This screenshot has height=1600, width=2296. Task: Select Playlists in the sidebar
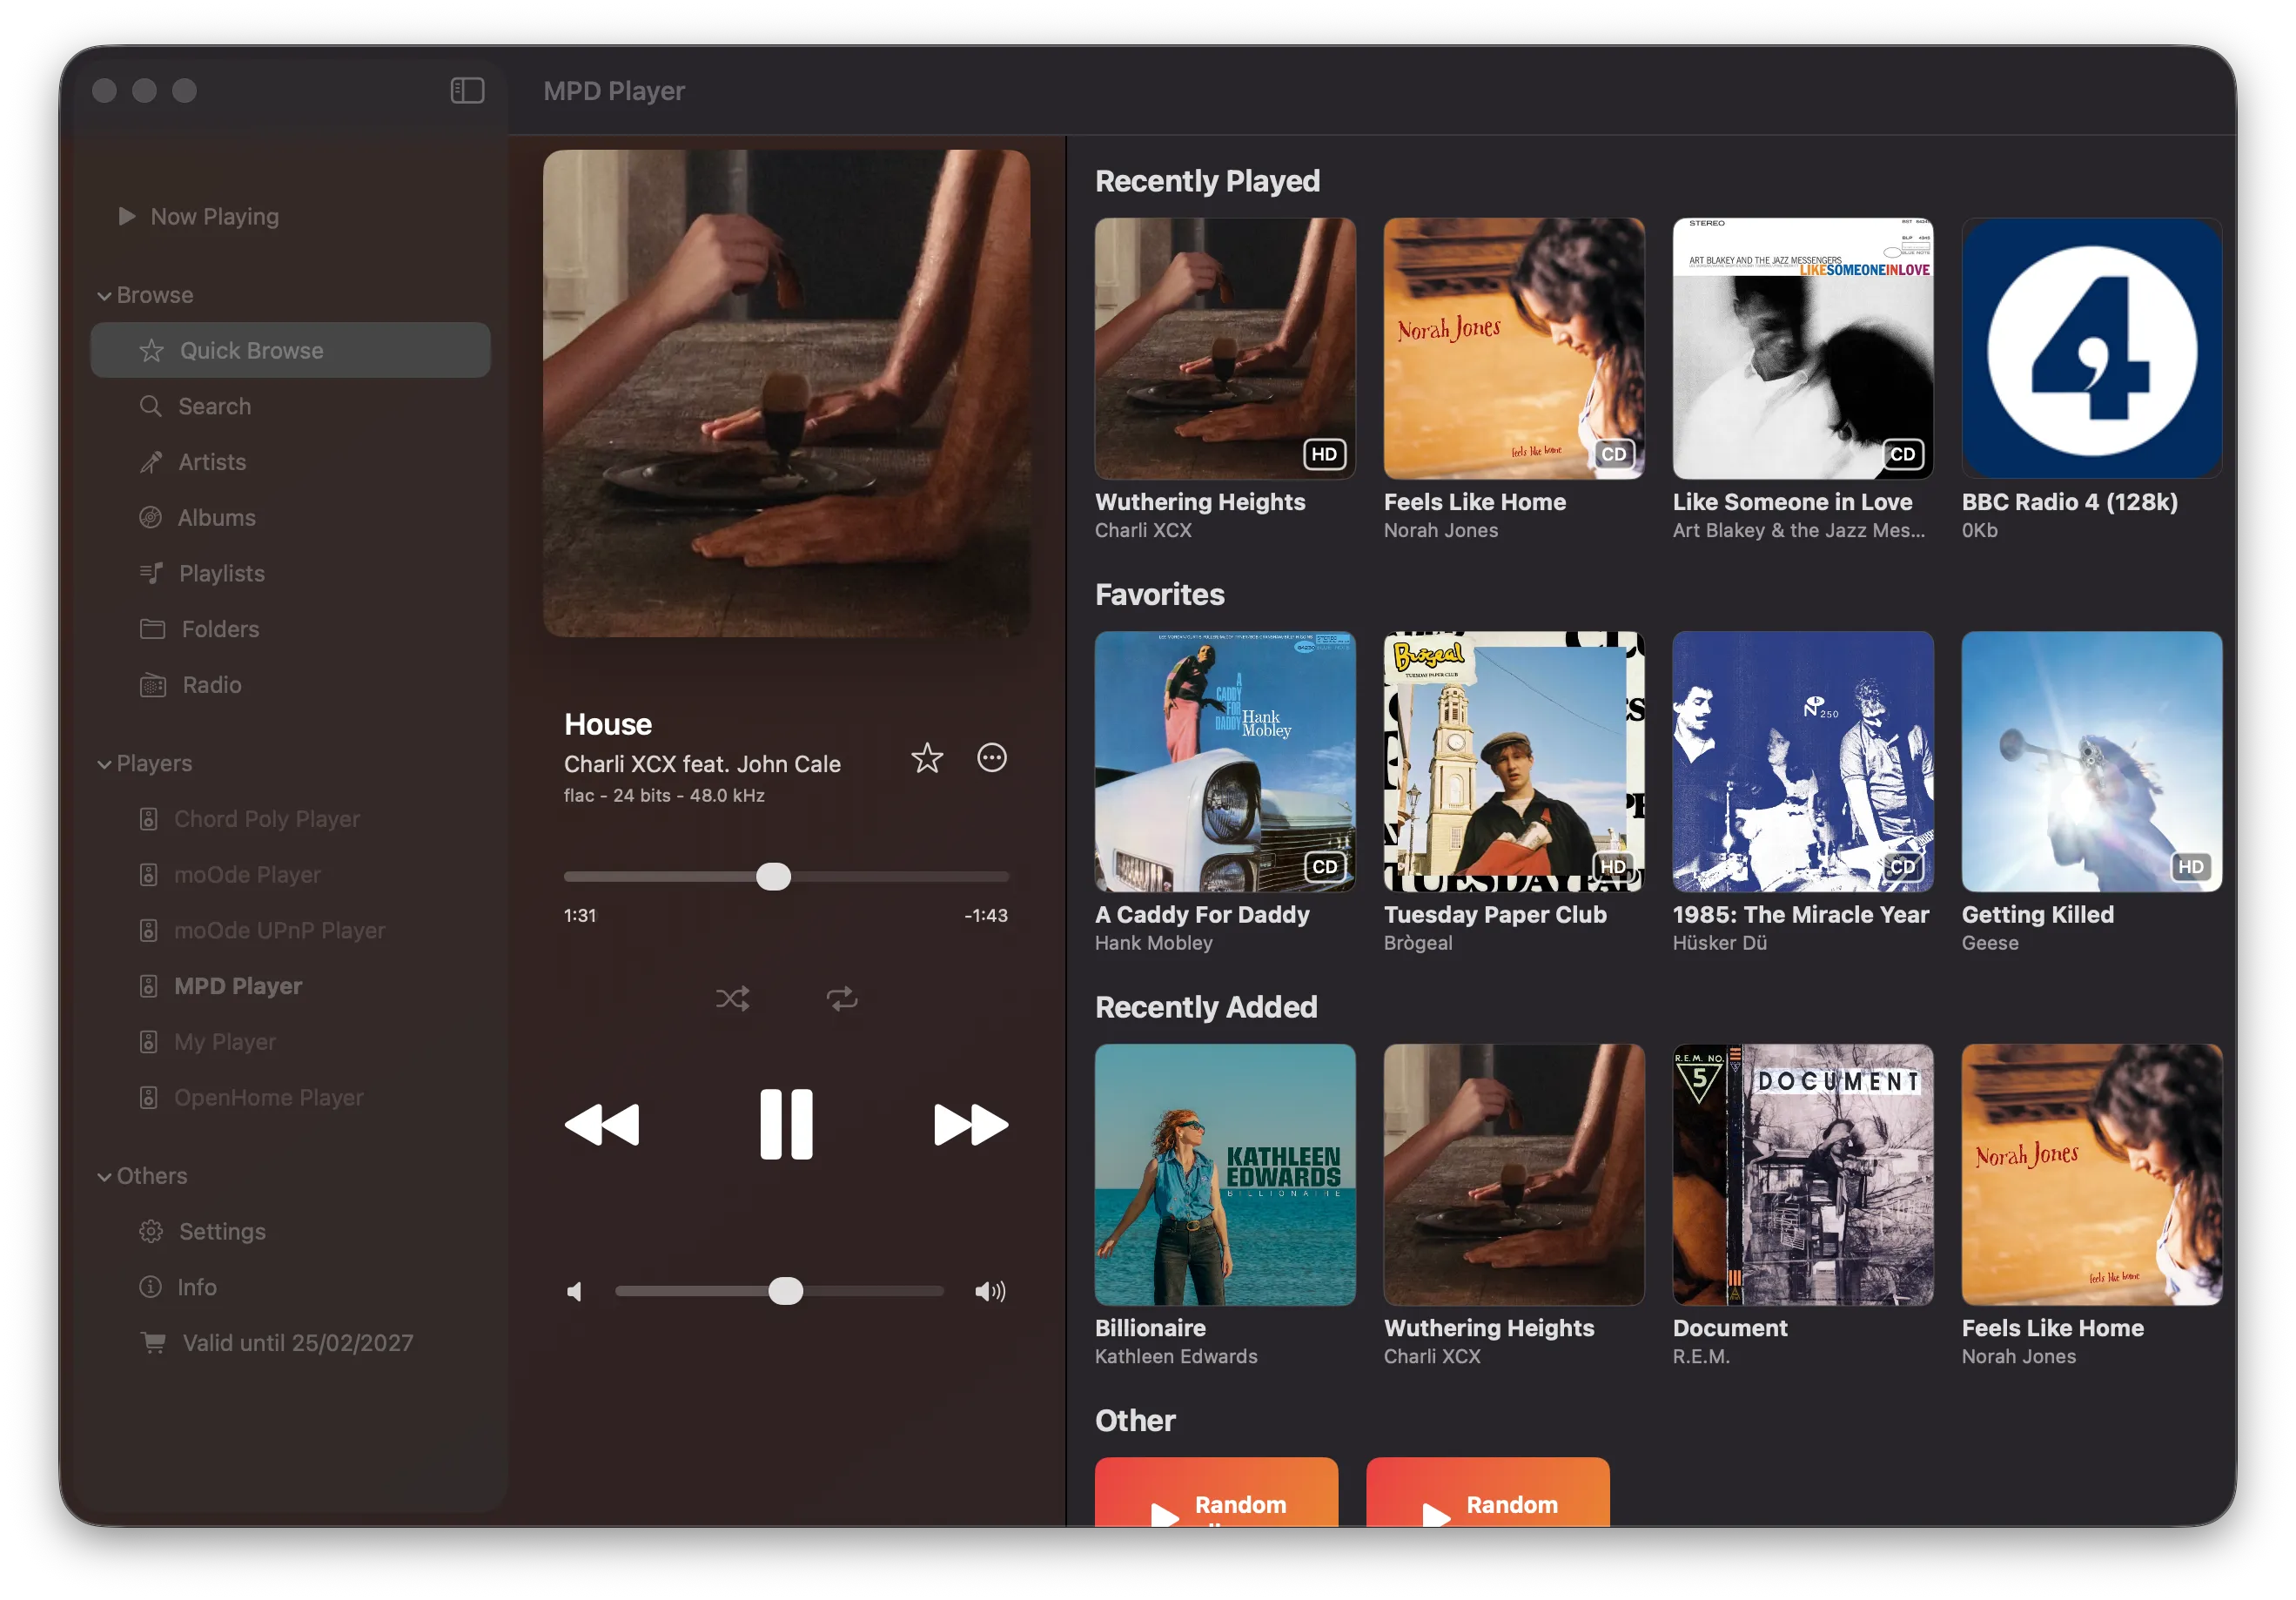[221, 573]
